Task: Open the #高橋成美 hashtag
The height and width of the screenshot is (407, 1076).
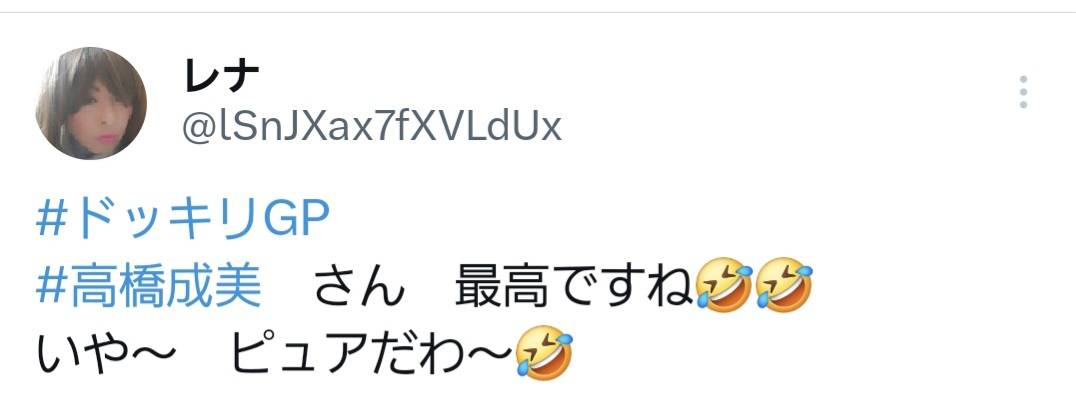Action: [149, 287]
